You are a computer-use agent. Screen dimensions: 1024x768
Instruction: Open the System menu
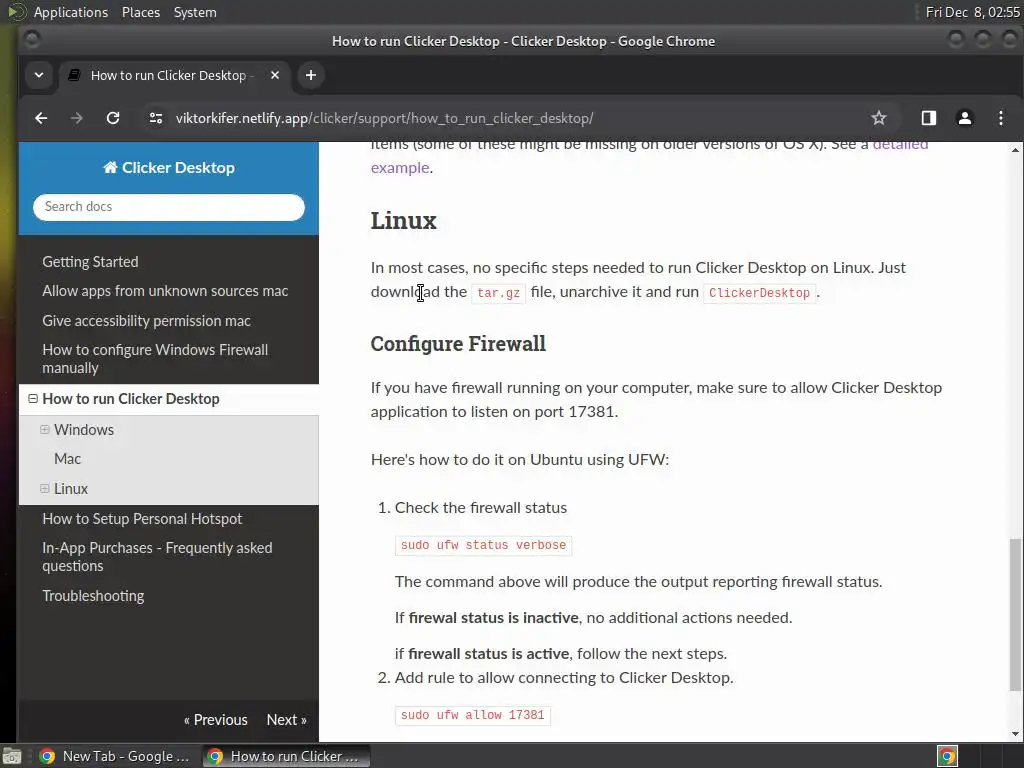(195, 12)
